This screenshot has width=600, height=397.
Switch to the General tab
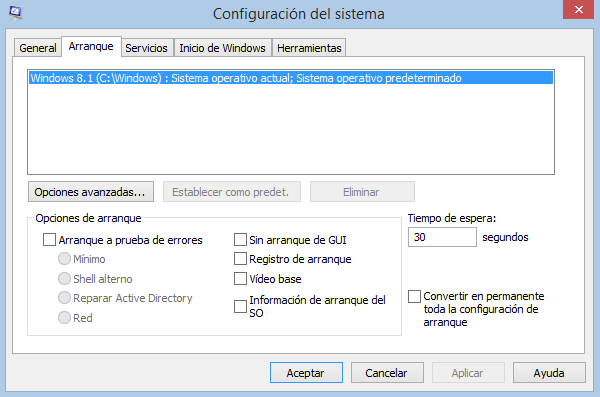[x=38, y=48]
